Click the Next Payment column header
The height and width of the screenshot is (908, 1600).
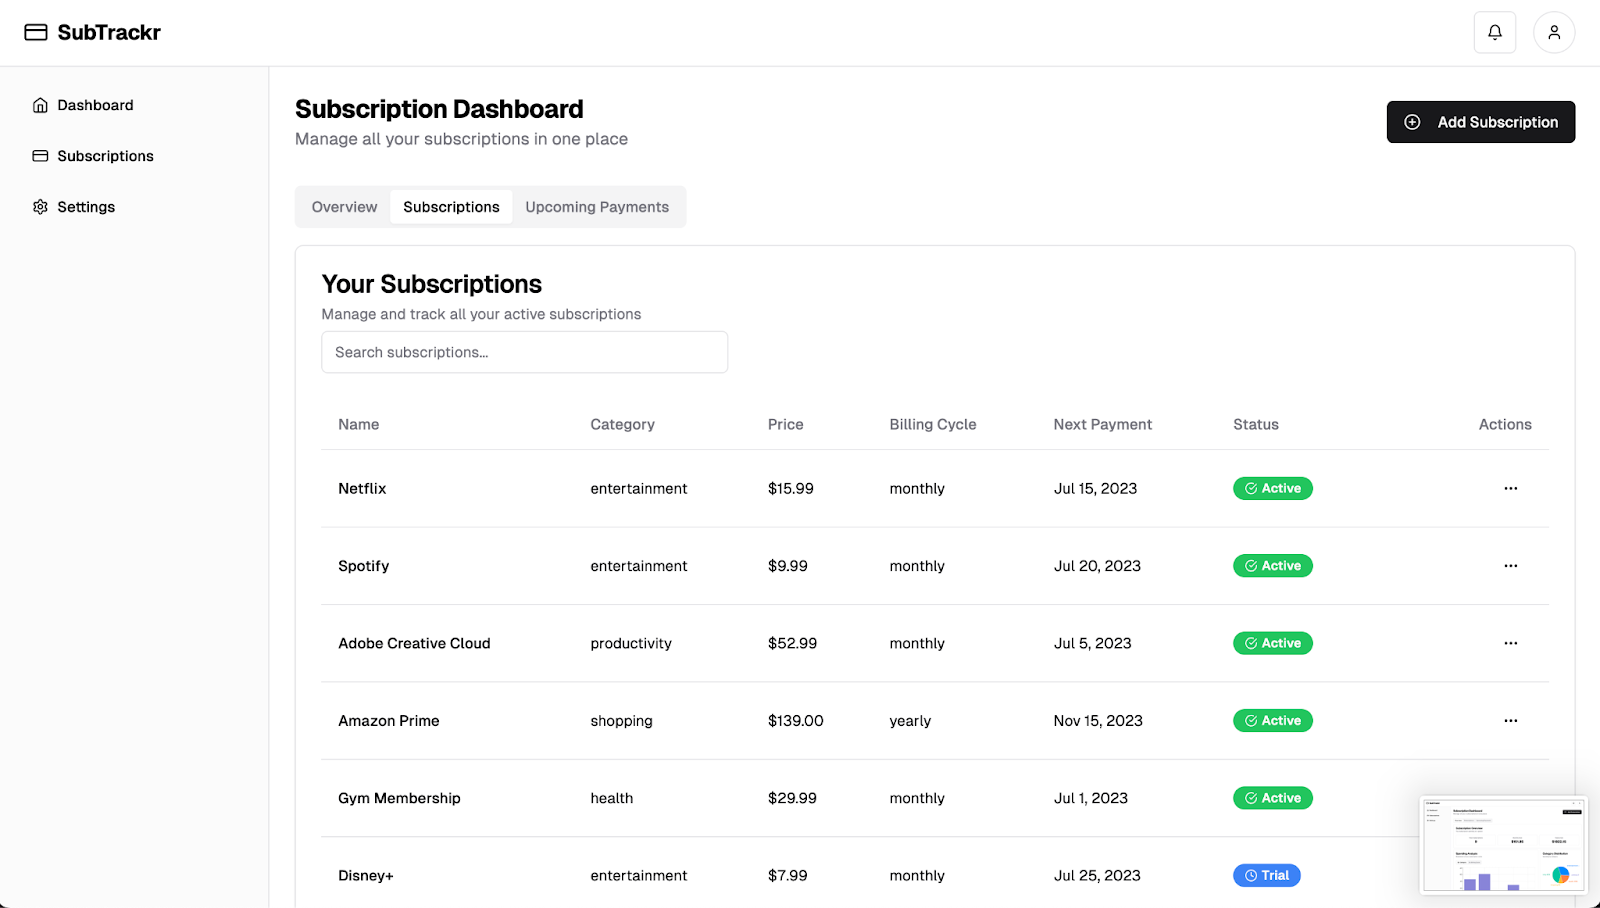[1102, 424]
